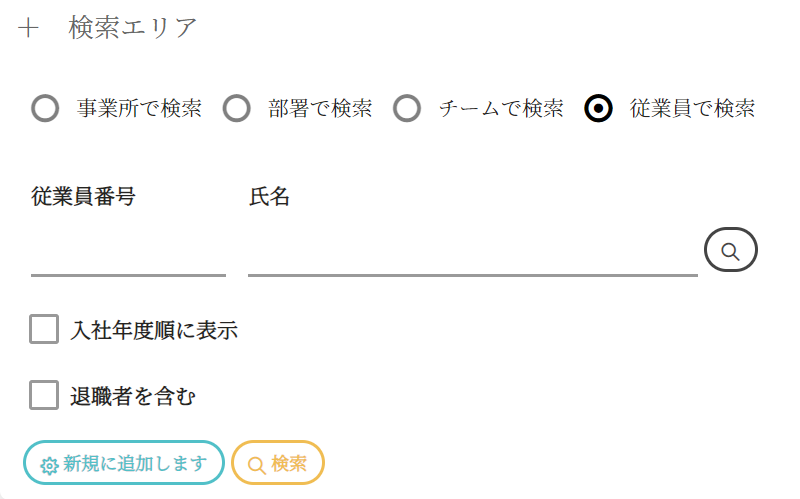Check the 退職者を含む checkbox

44,396
